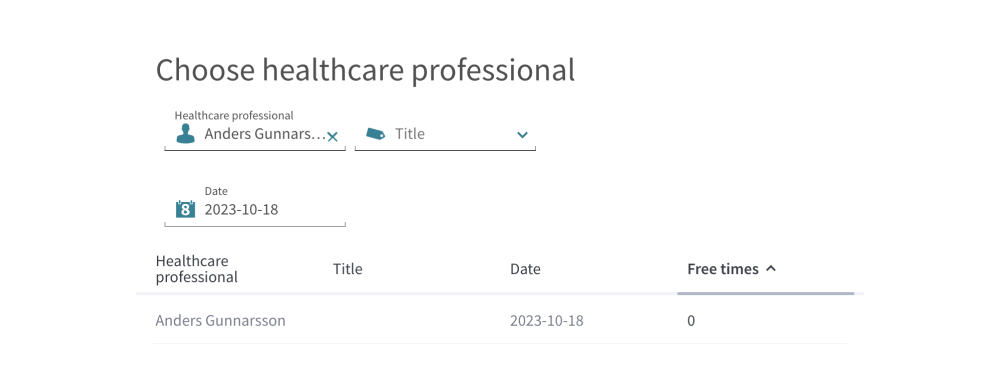Open the Title filter combo box
1000x373 pixels.
[445, 134]
